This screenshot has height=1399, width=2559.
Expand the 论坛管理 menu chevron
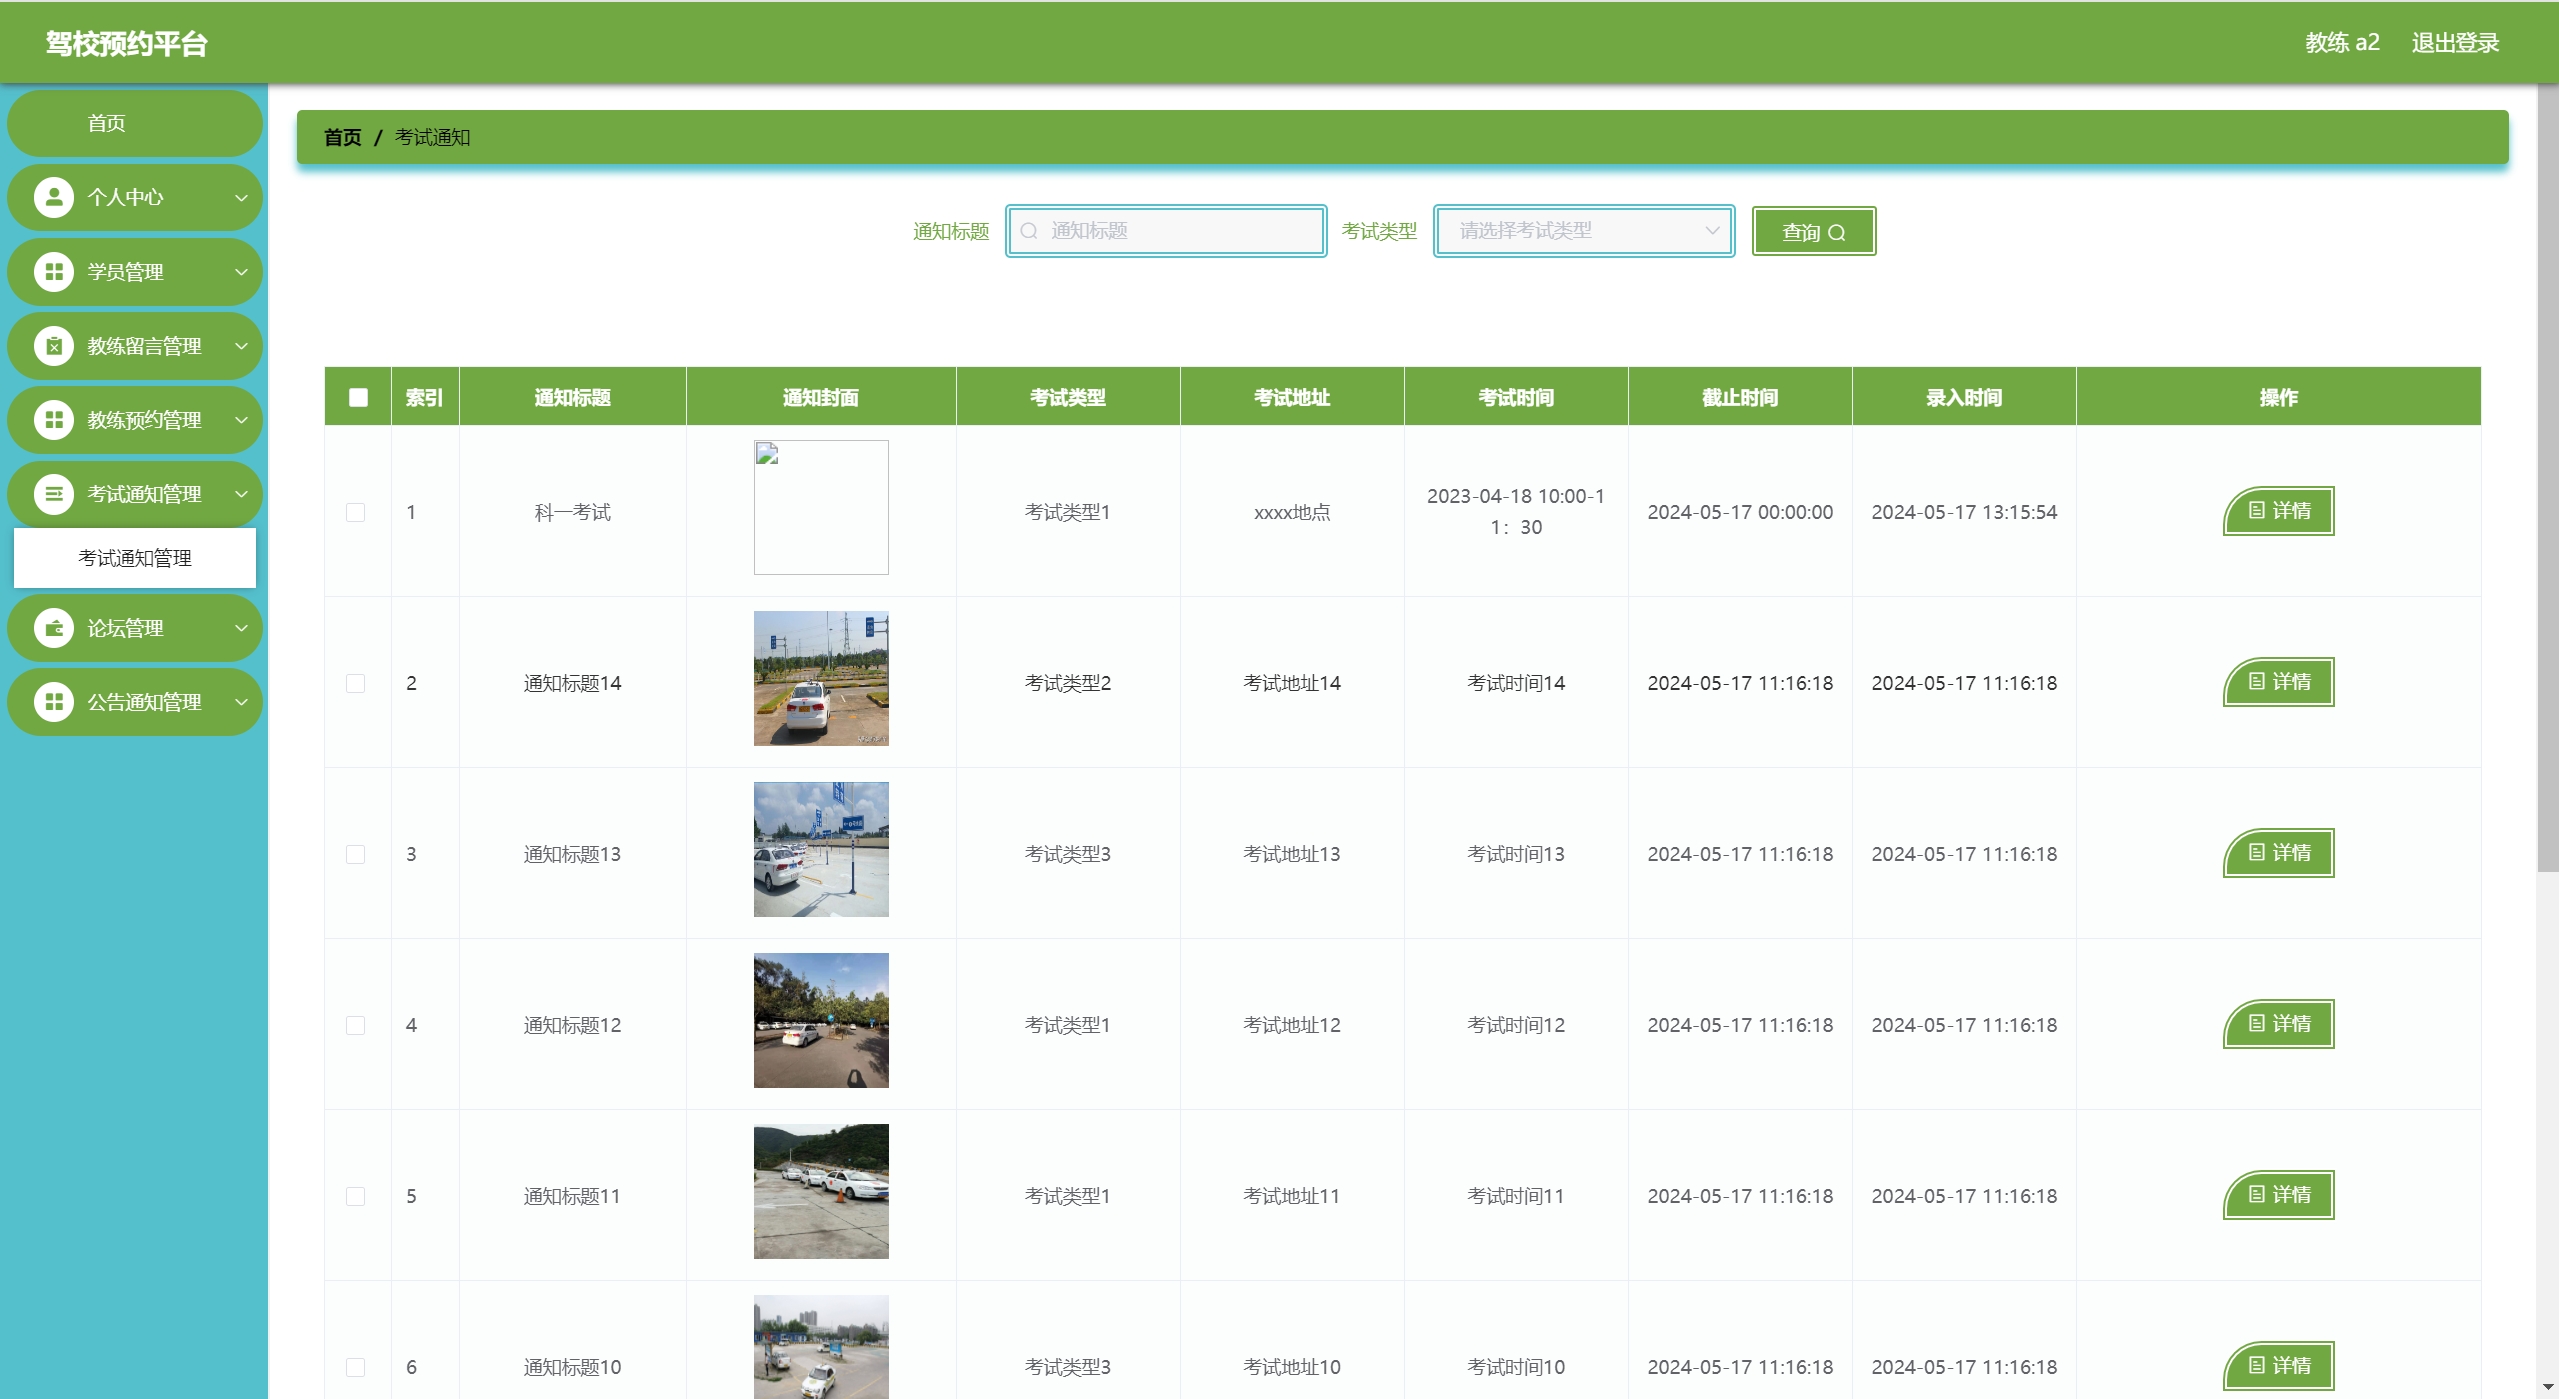(x=241, y=628)
